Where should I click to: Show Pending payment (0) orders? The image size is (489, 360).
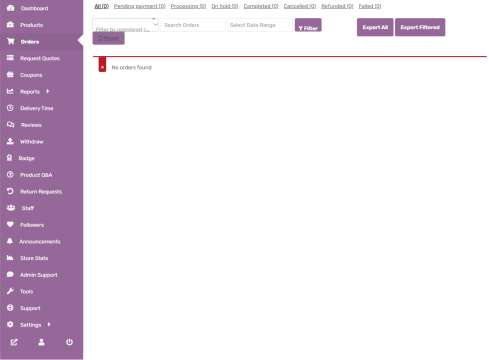140,6
